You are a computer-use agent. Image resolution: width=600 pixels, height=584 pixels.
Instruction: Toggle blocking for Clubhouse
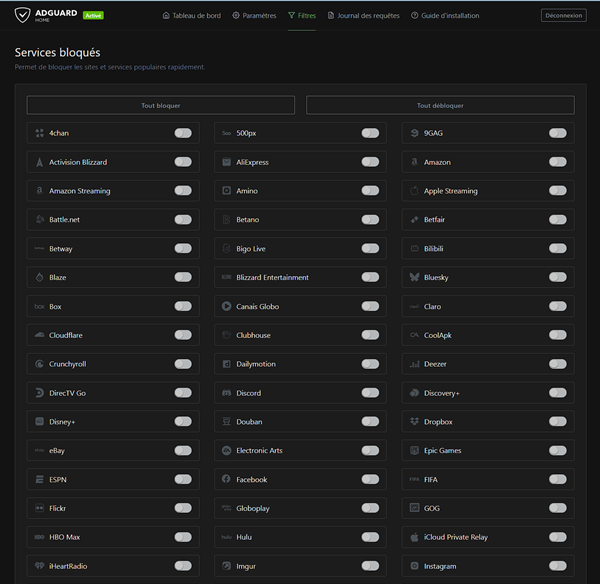tap(370, 335)
